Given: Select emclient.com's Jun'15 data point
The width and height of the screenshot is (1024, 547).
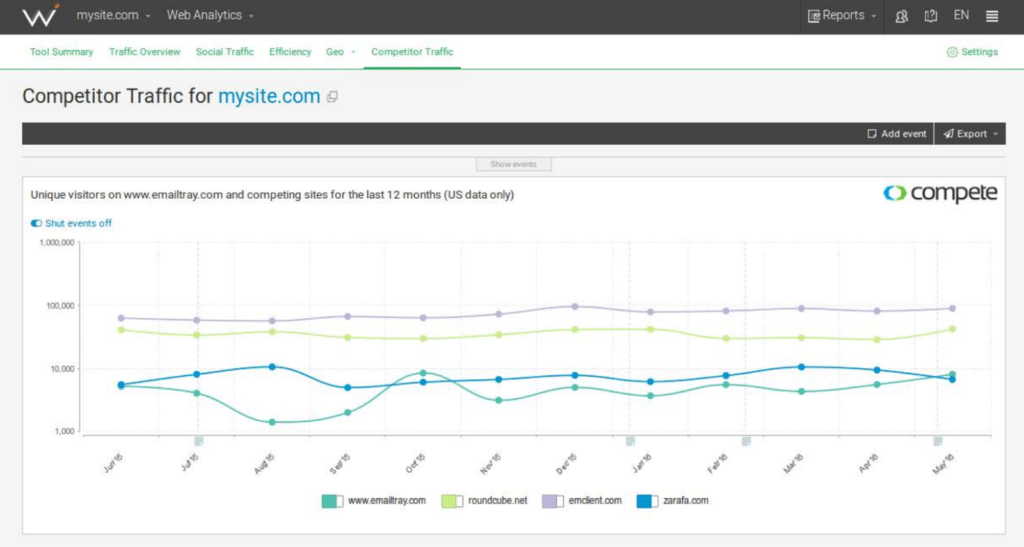Looking at the screenshot, I should [x=121, y=319].
